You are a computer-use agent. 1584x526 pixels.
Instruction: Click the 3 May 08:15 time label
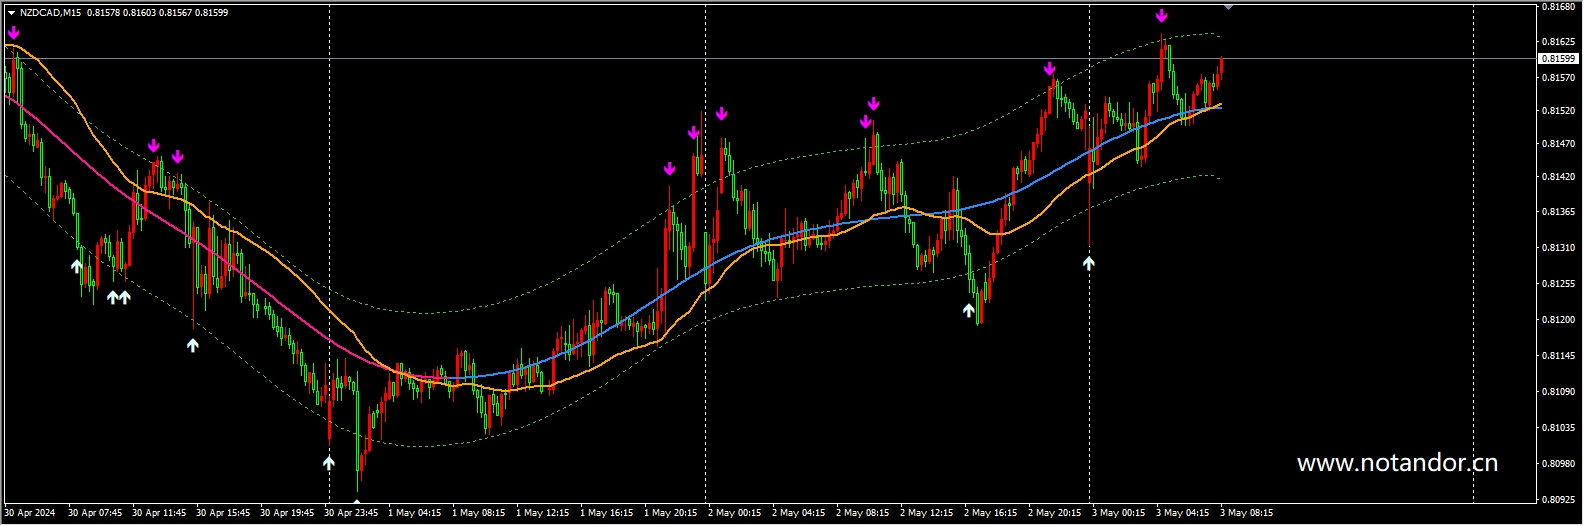click(x=1246, y=513)
